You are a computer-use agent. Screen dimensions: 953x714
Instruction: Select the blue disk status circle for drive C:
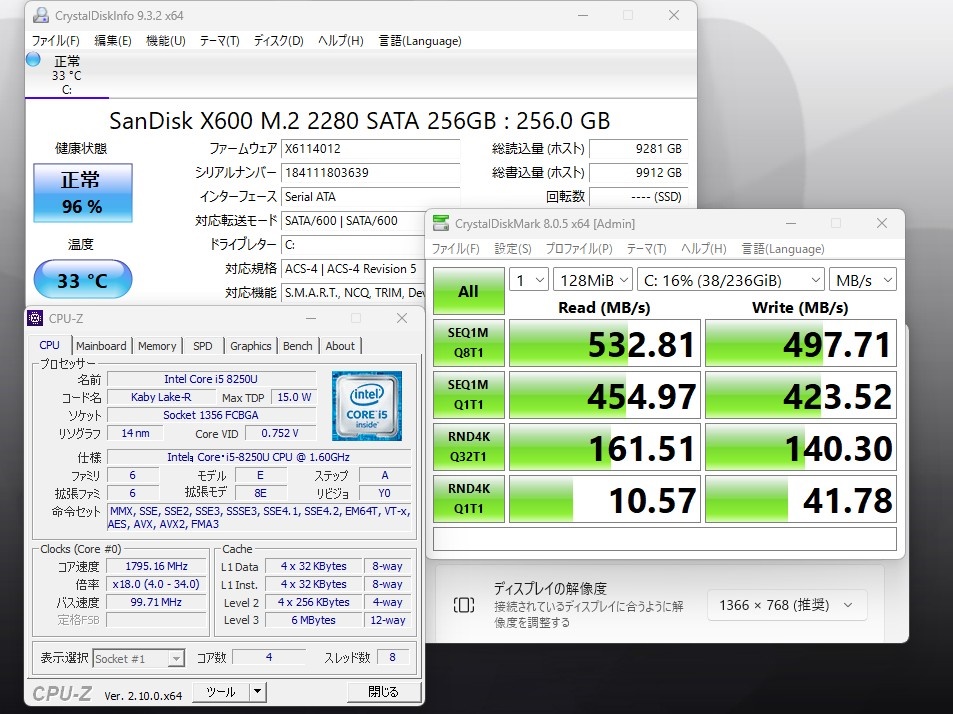coord(33,60)
